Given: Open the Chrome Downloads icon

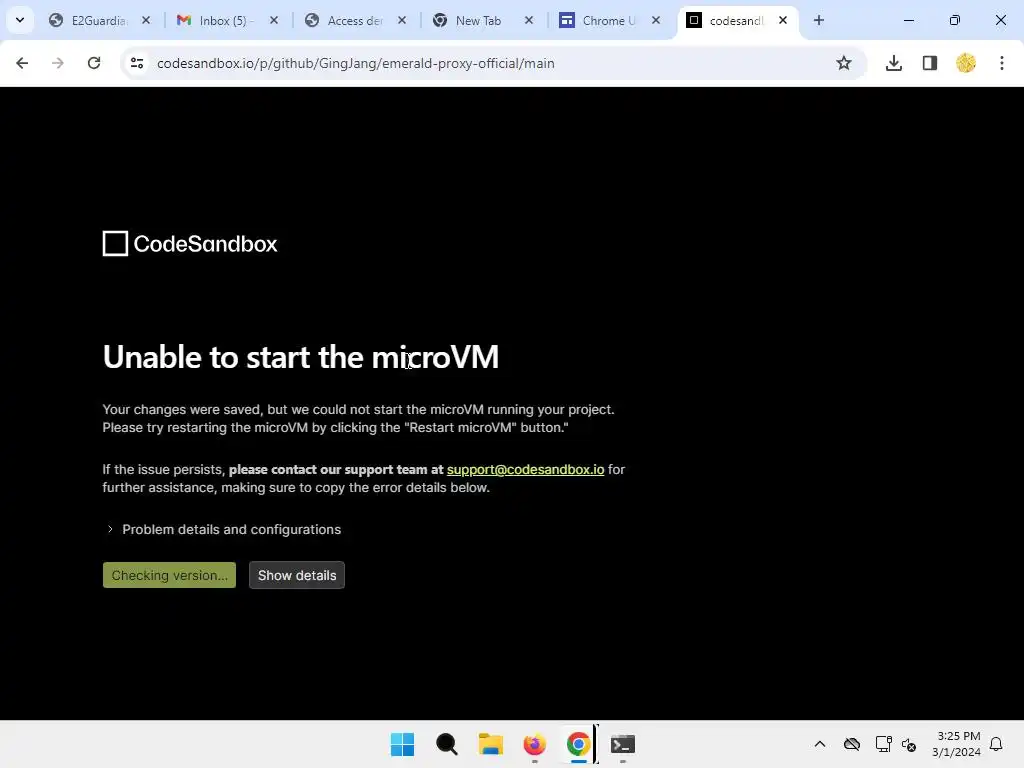Looking at the screenshot, I should [894, 63].
